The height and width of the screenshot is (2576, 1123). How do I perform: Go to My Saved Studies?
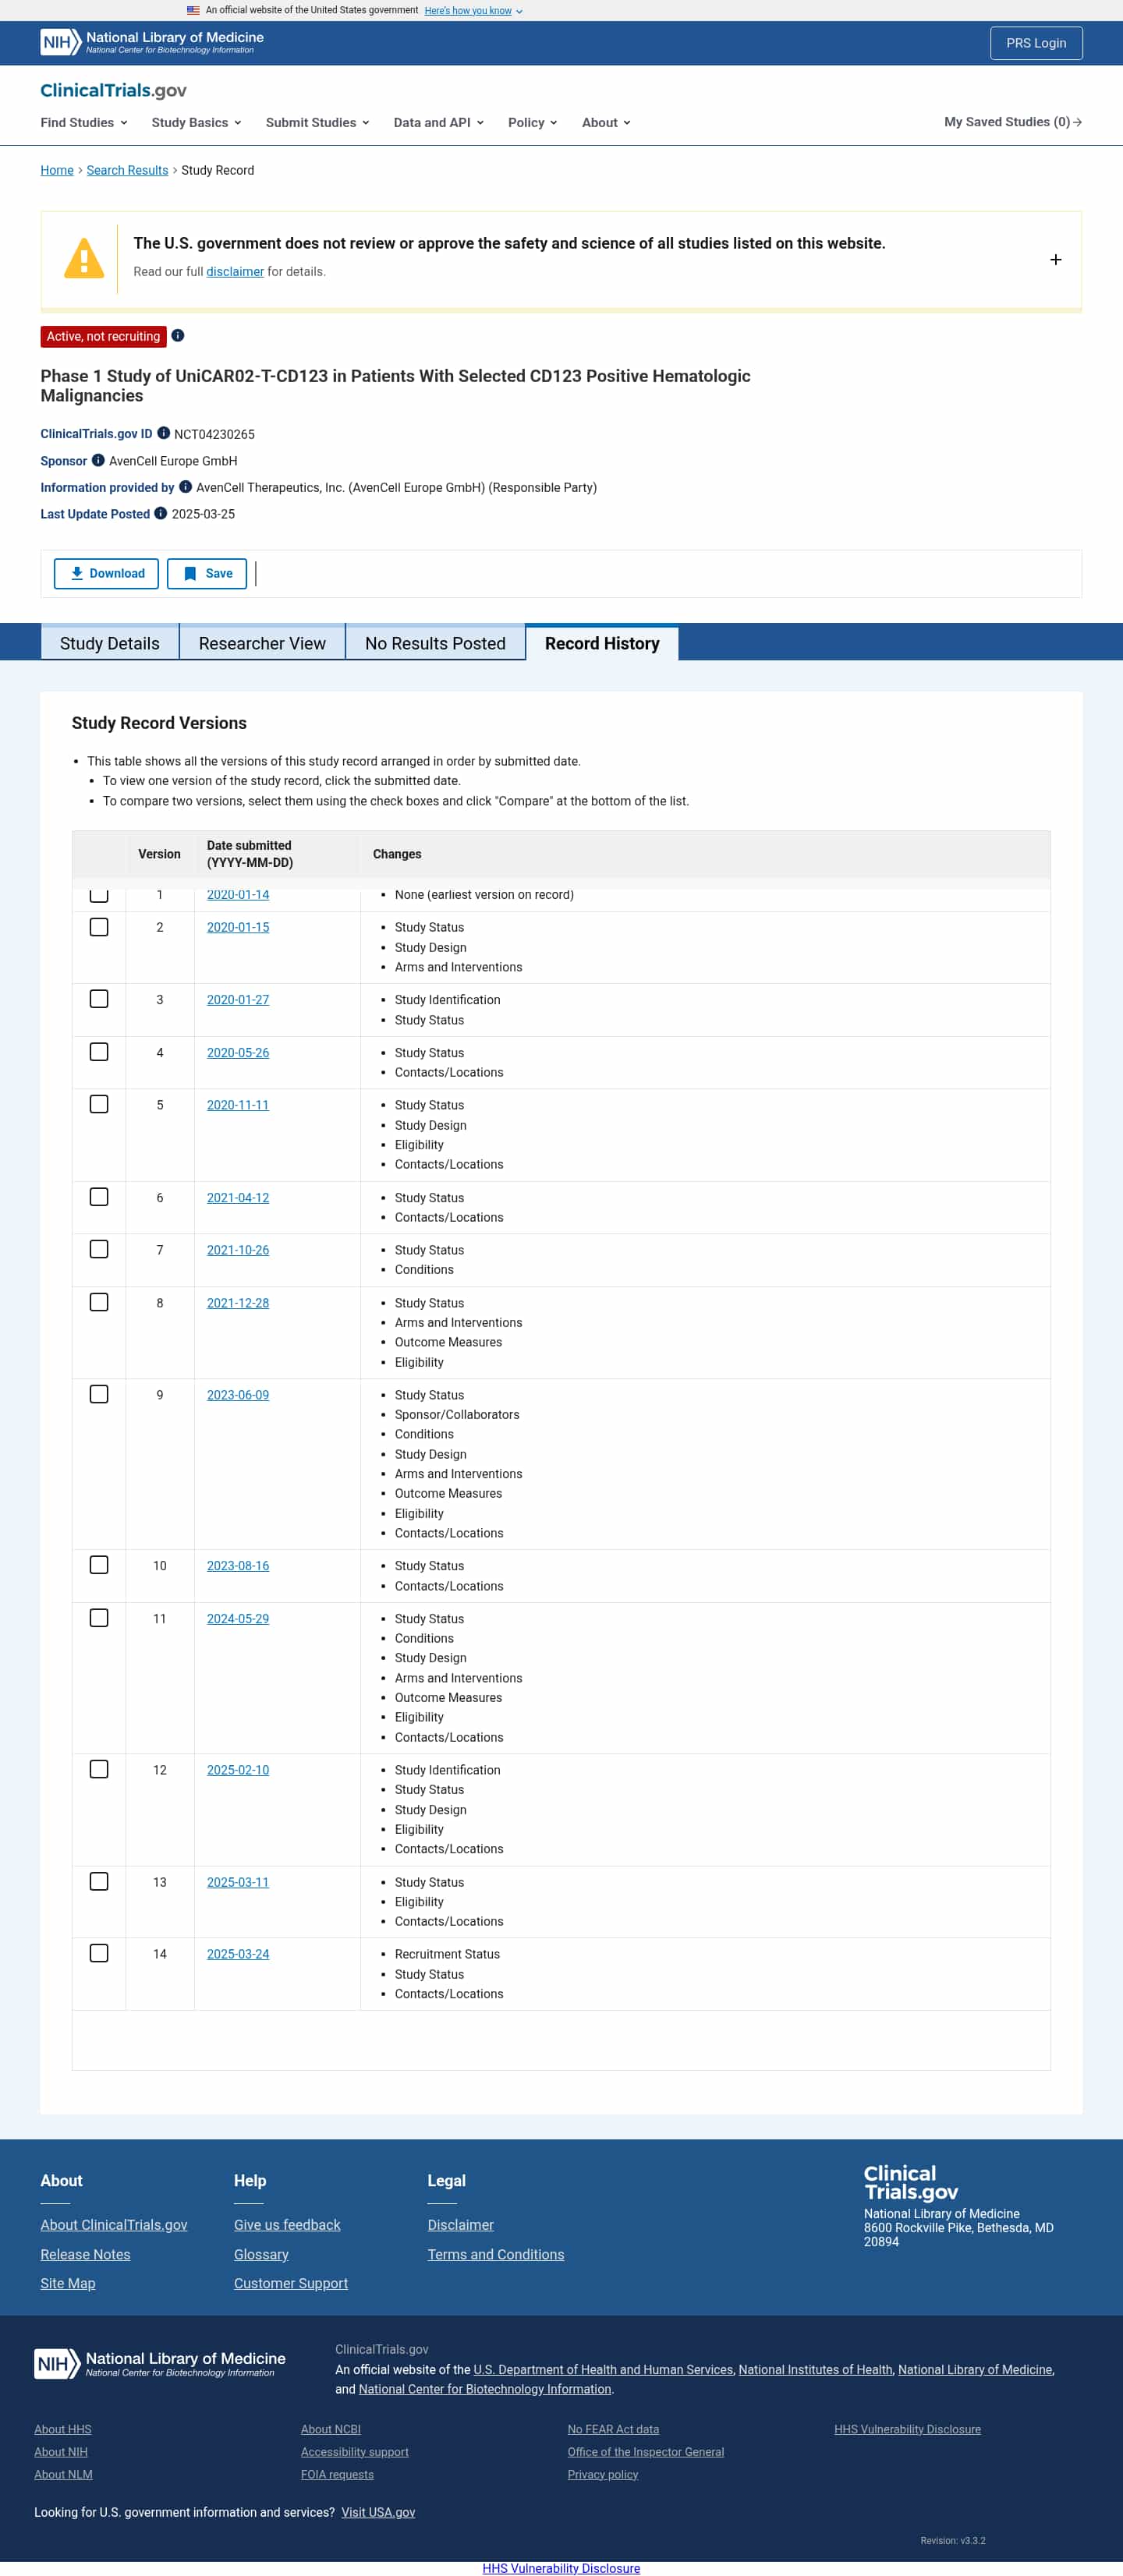coord(1012,122)
